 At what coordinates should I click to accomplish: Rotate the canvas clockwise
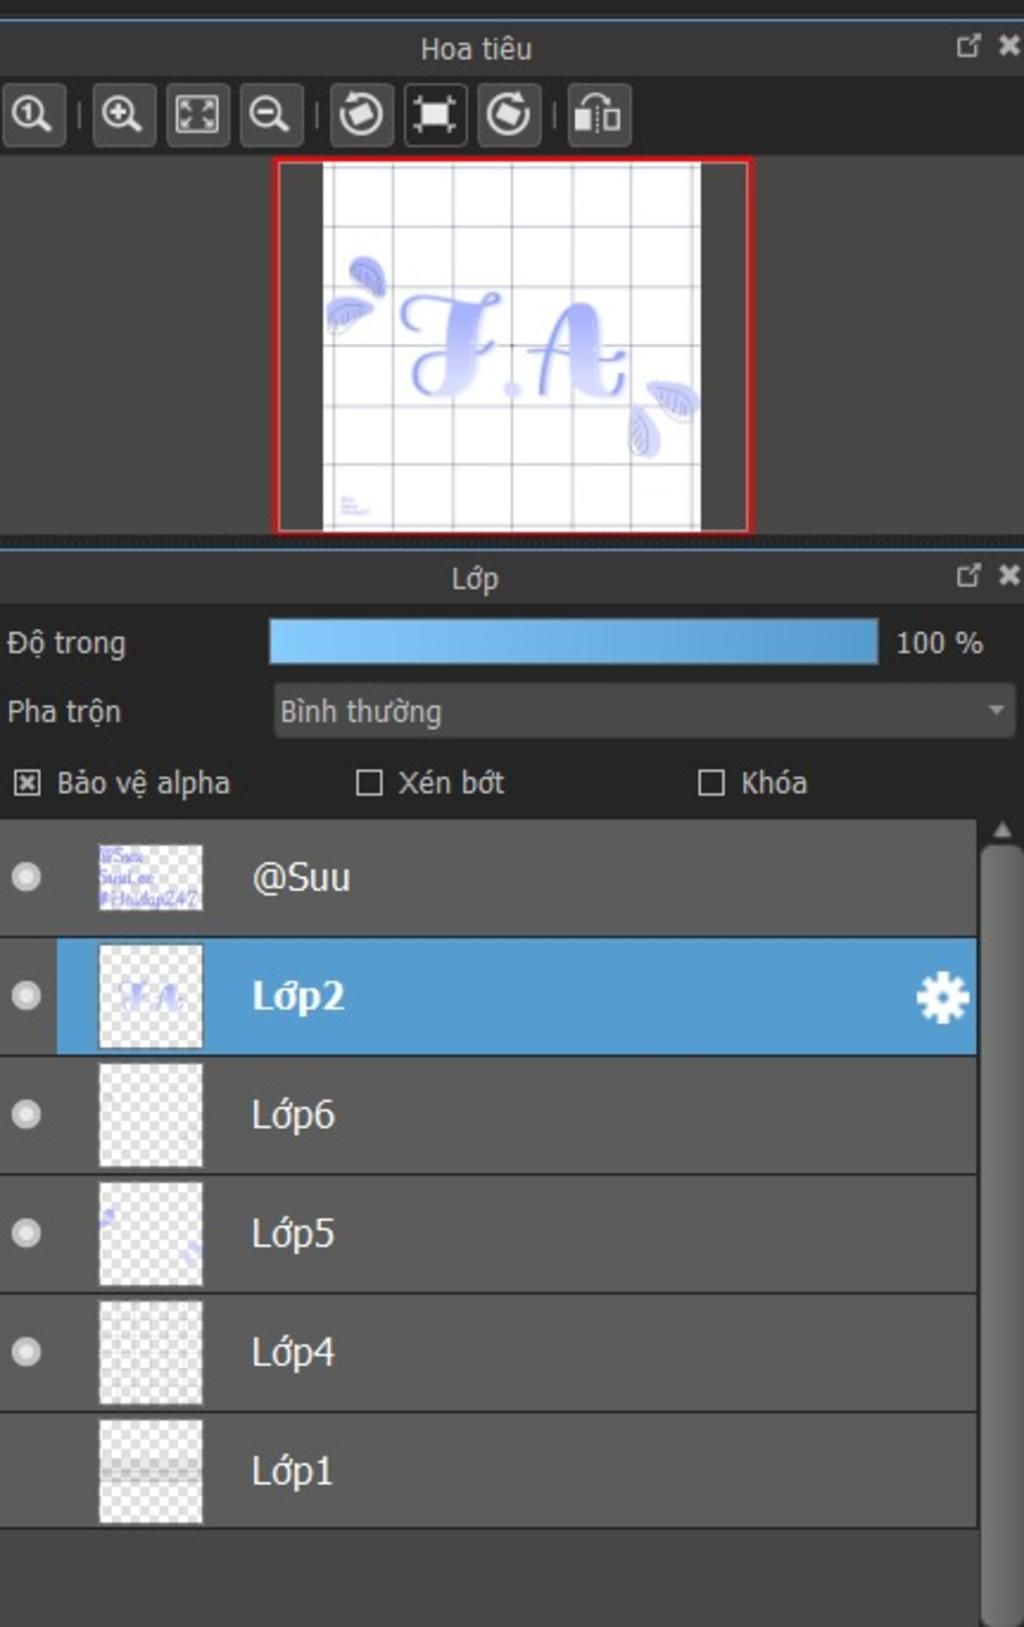(509, 115)
